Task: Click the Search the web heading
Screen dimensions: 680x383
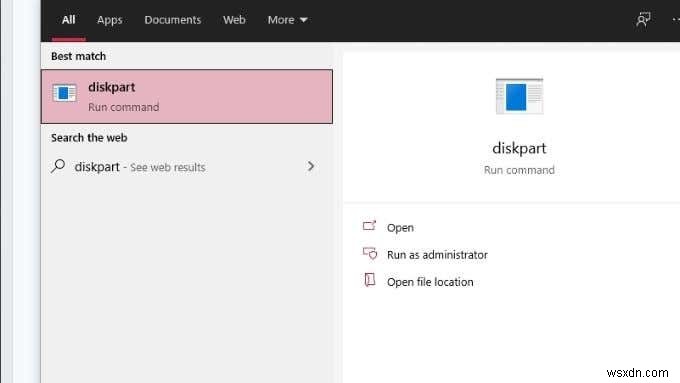Action: [89, 138]
